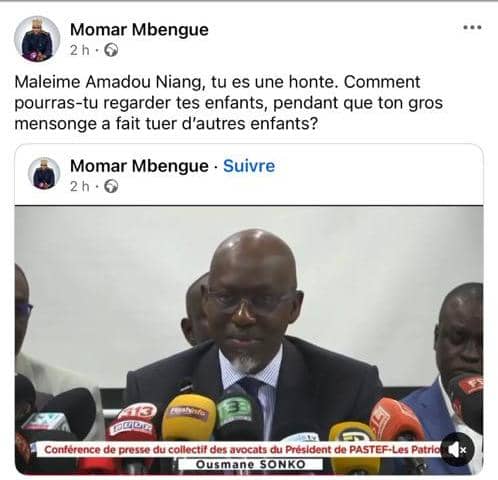
Task: Click the Ousmane SONKO name label
Action: click(x=250, y=464)
